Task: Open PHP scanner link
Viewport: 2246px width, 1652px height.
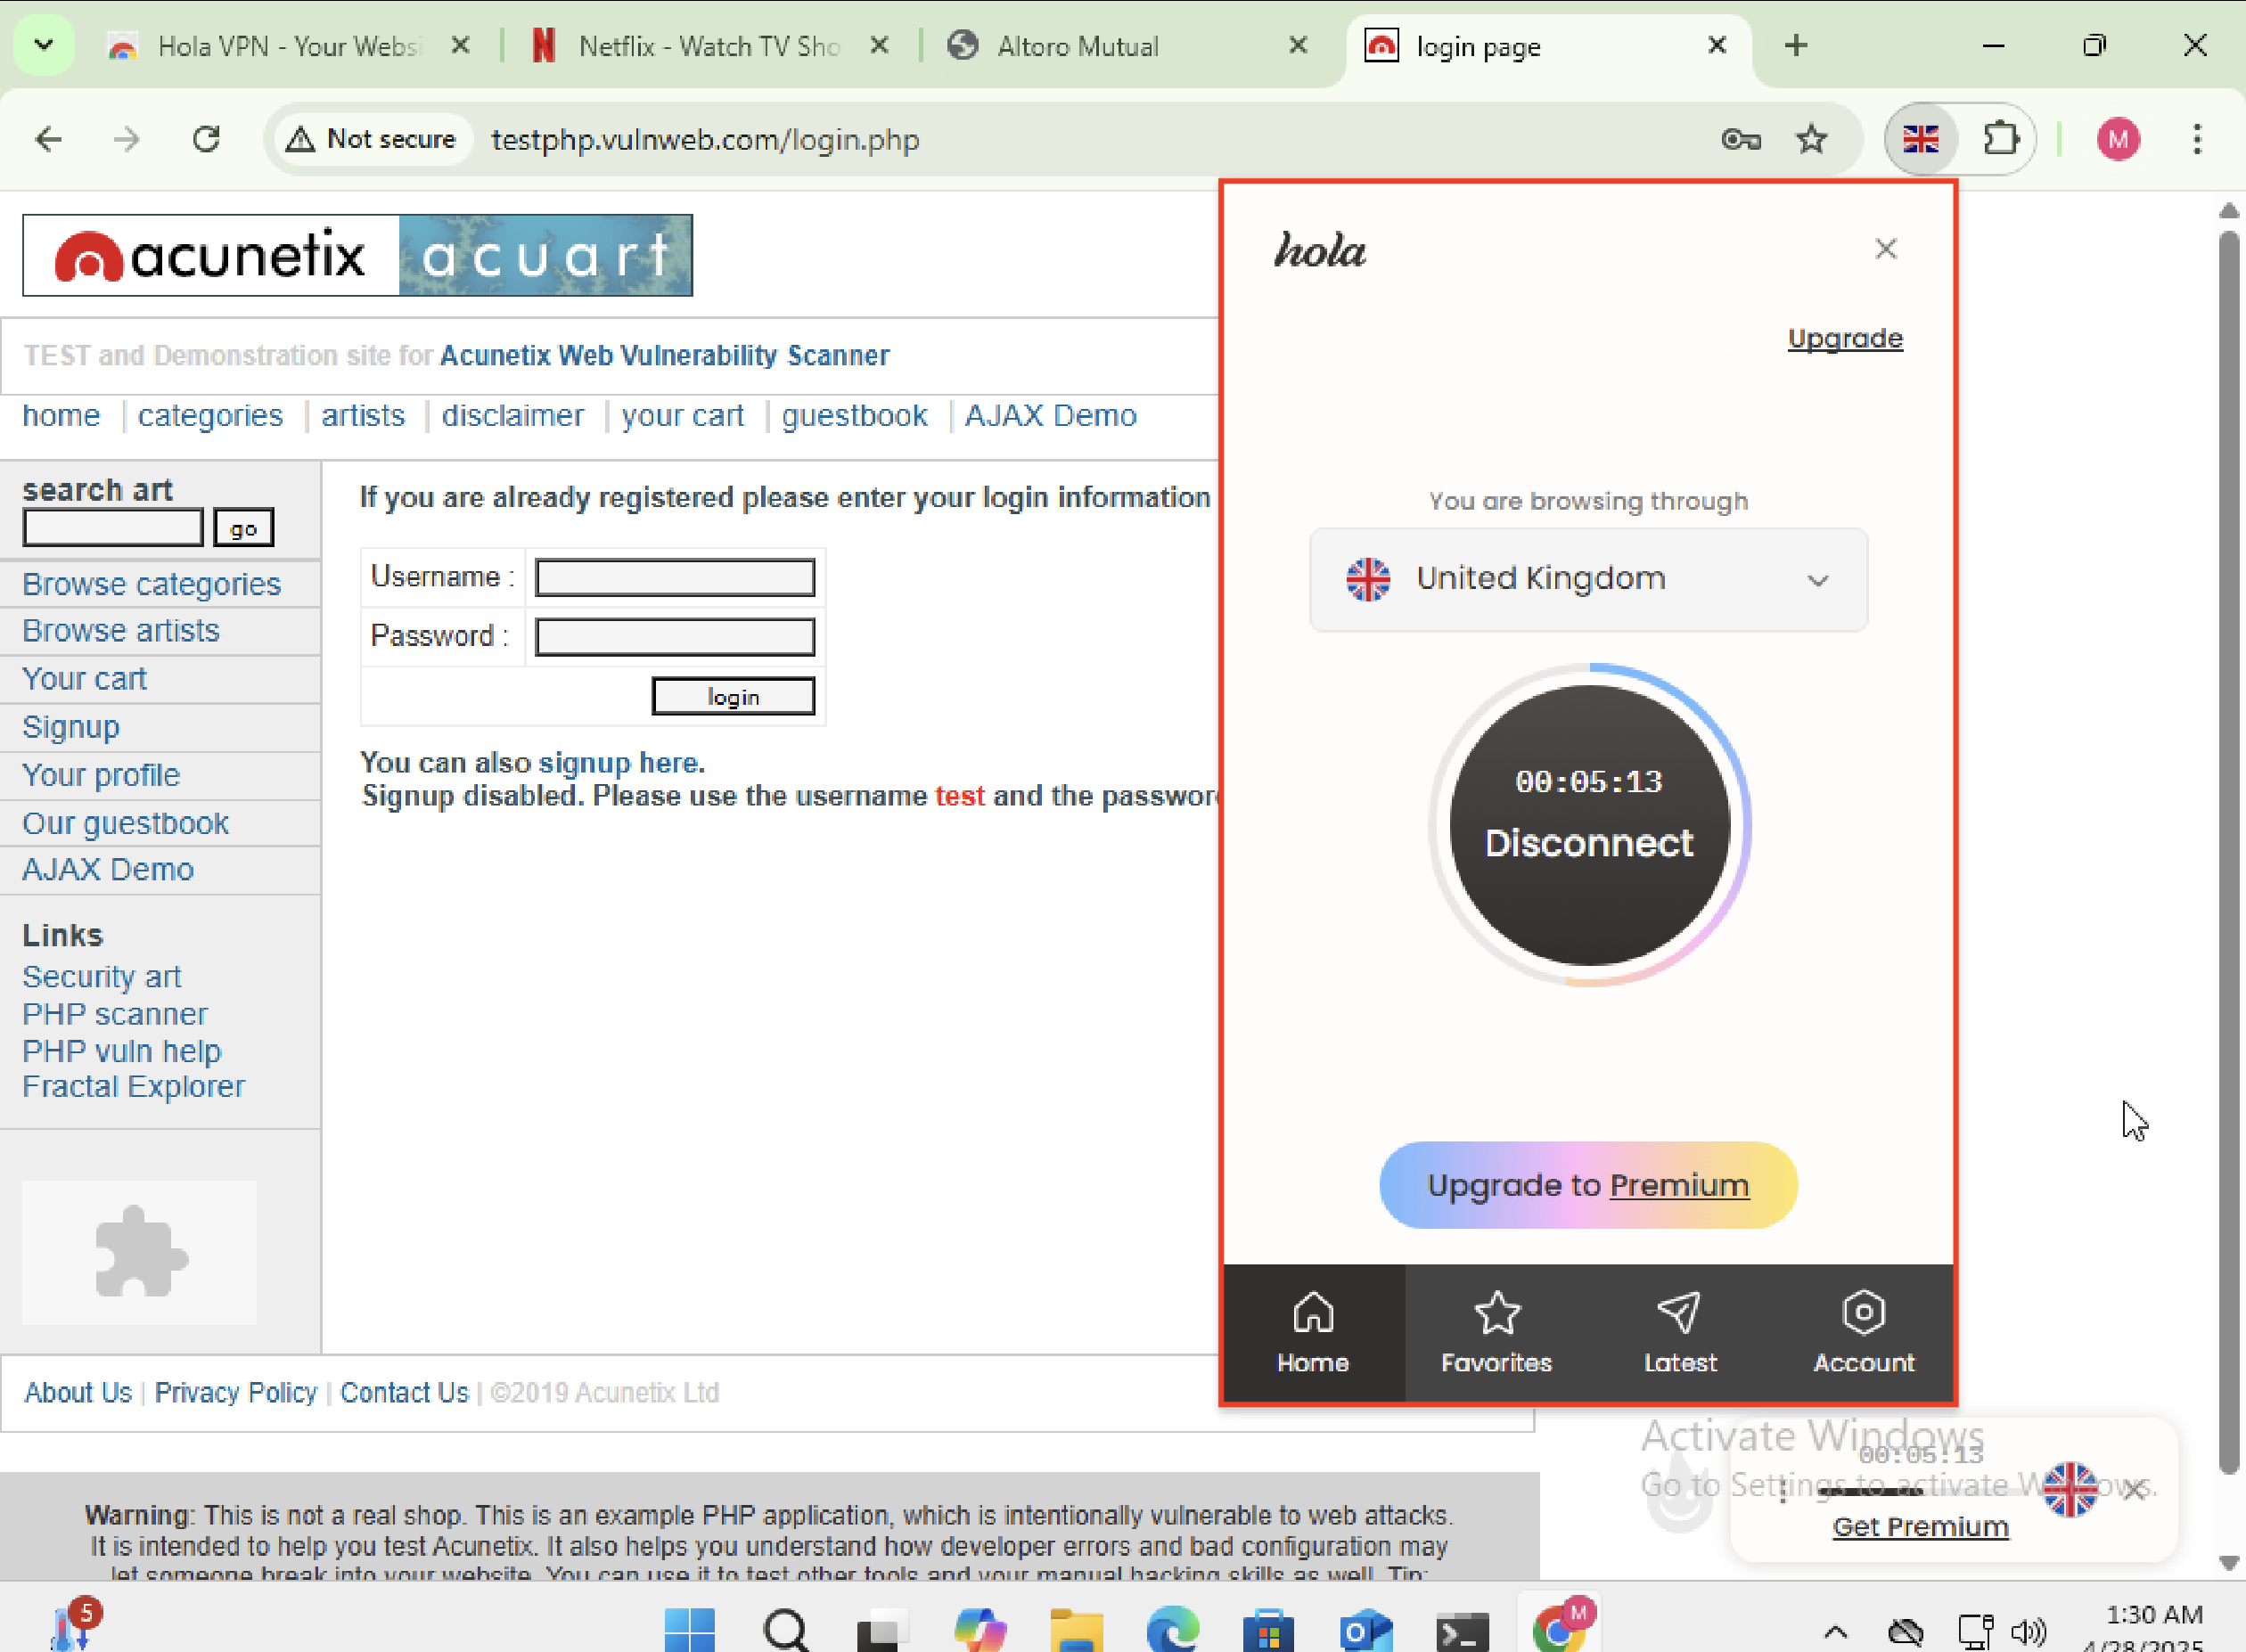Action: coord(115,1014)
